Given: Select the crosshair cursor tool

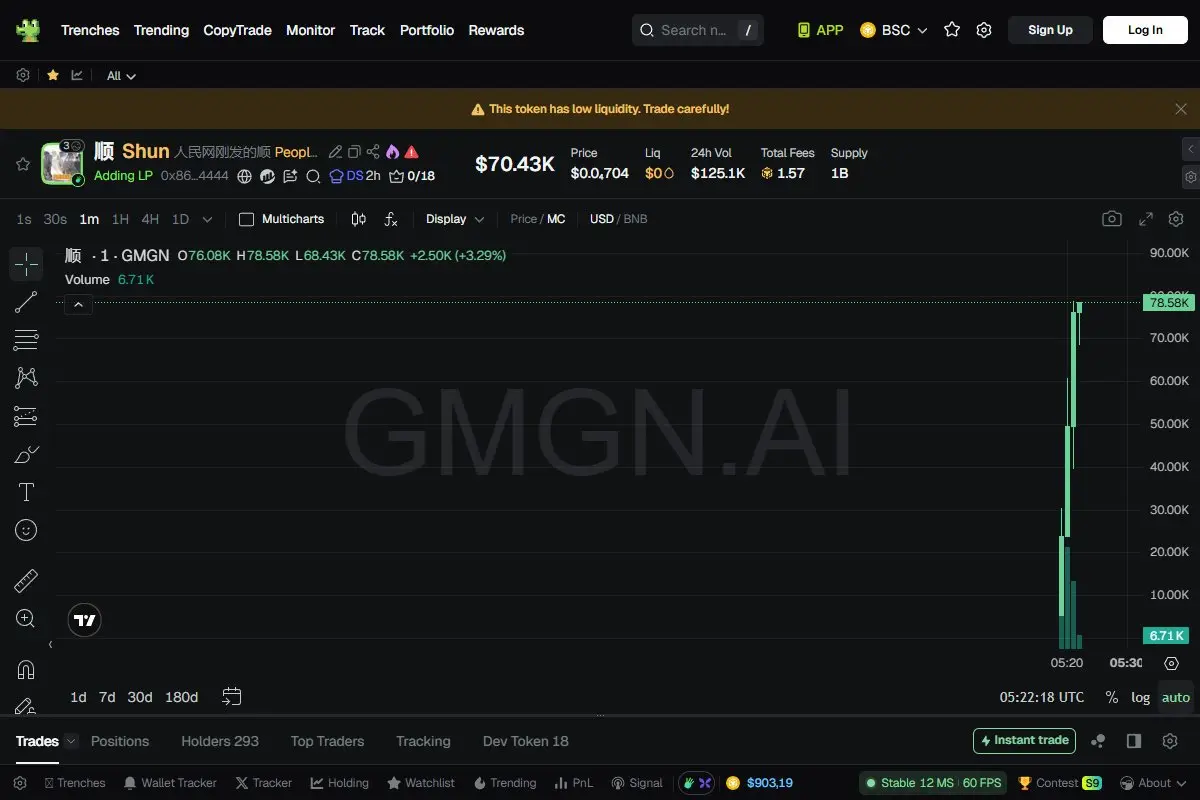Looking at the screenshot, I should (x=26, y=264).
